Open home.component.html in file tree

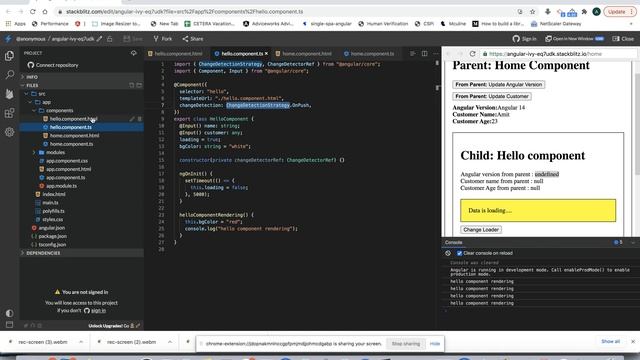coord(74,136)
